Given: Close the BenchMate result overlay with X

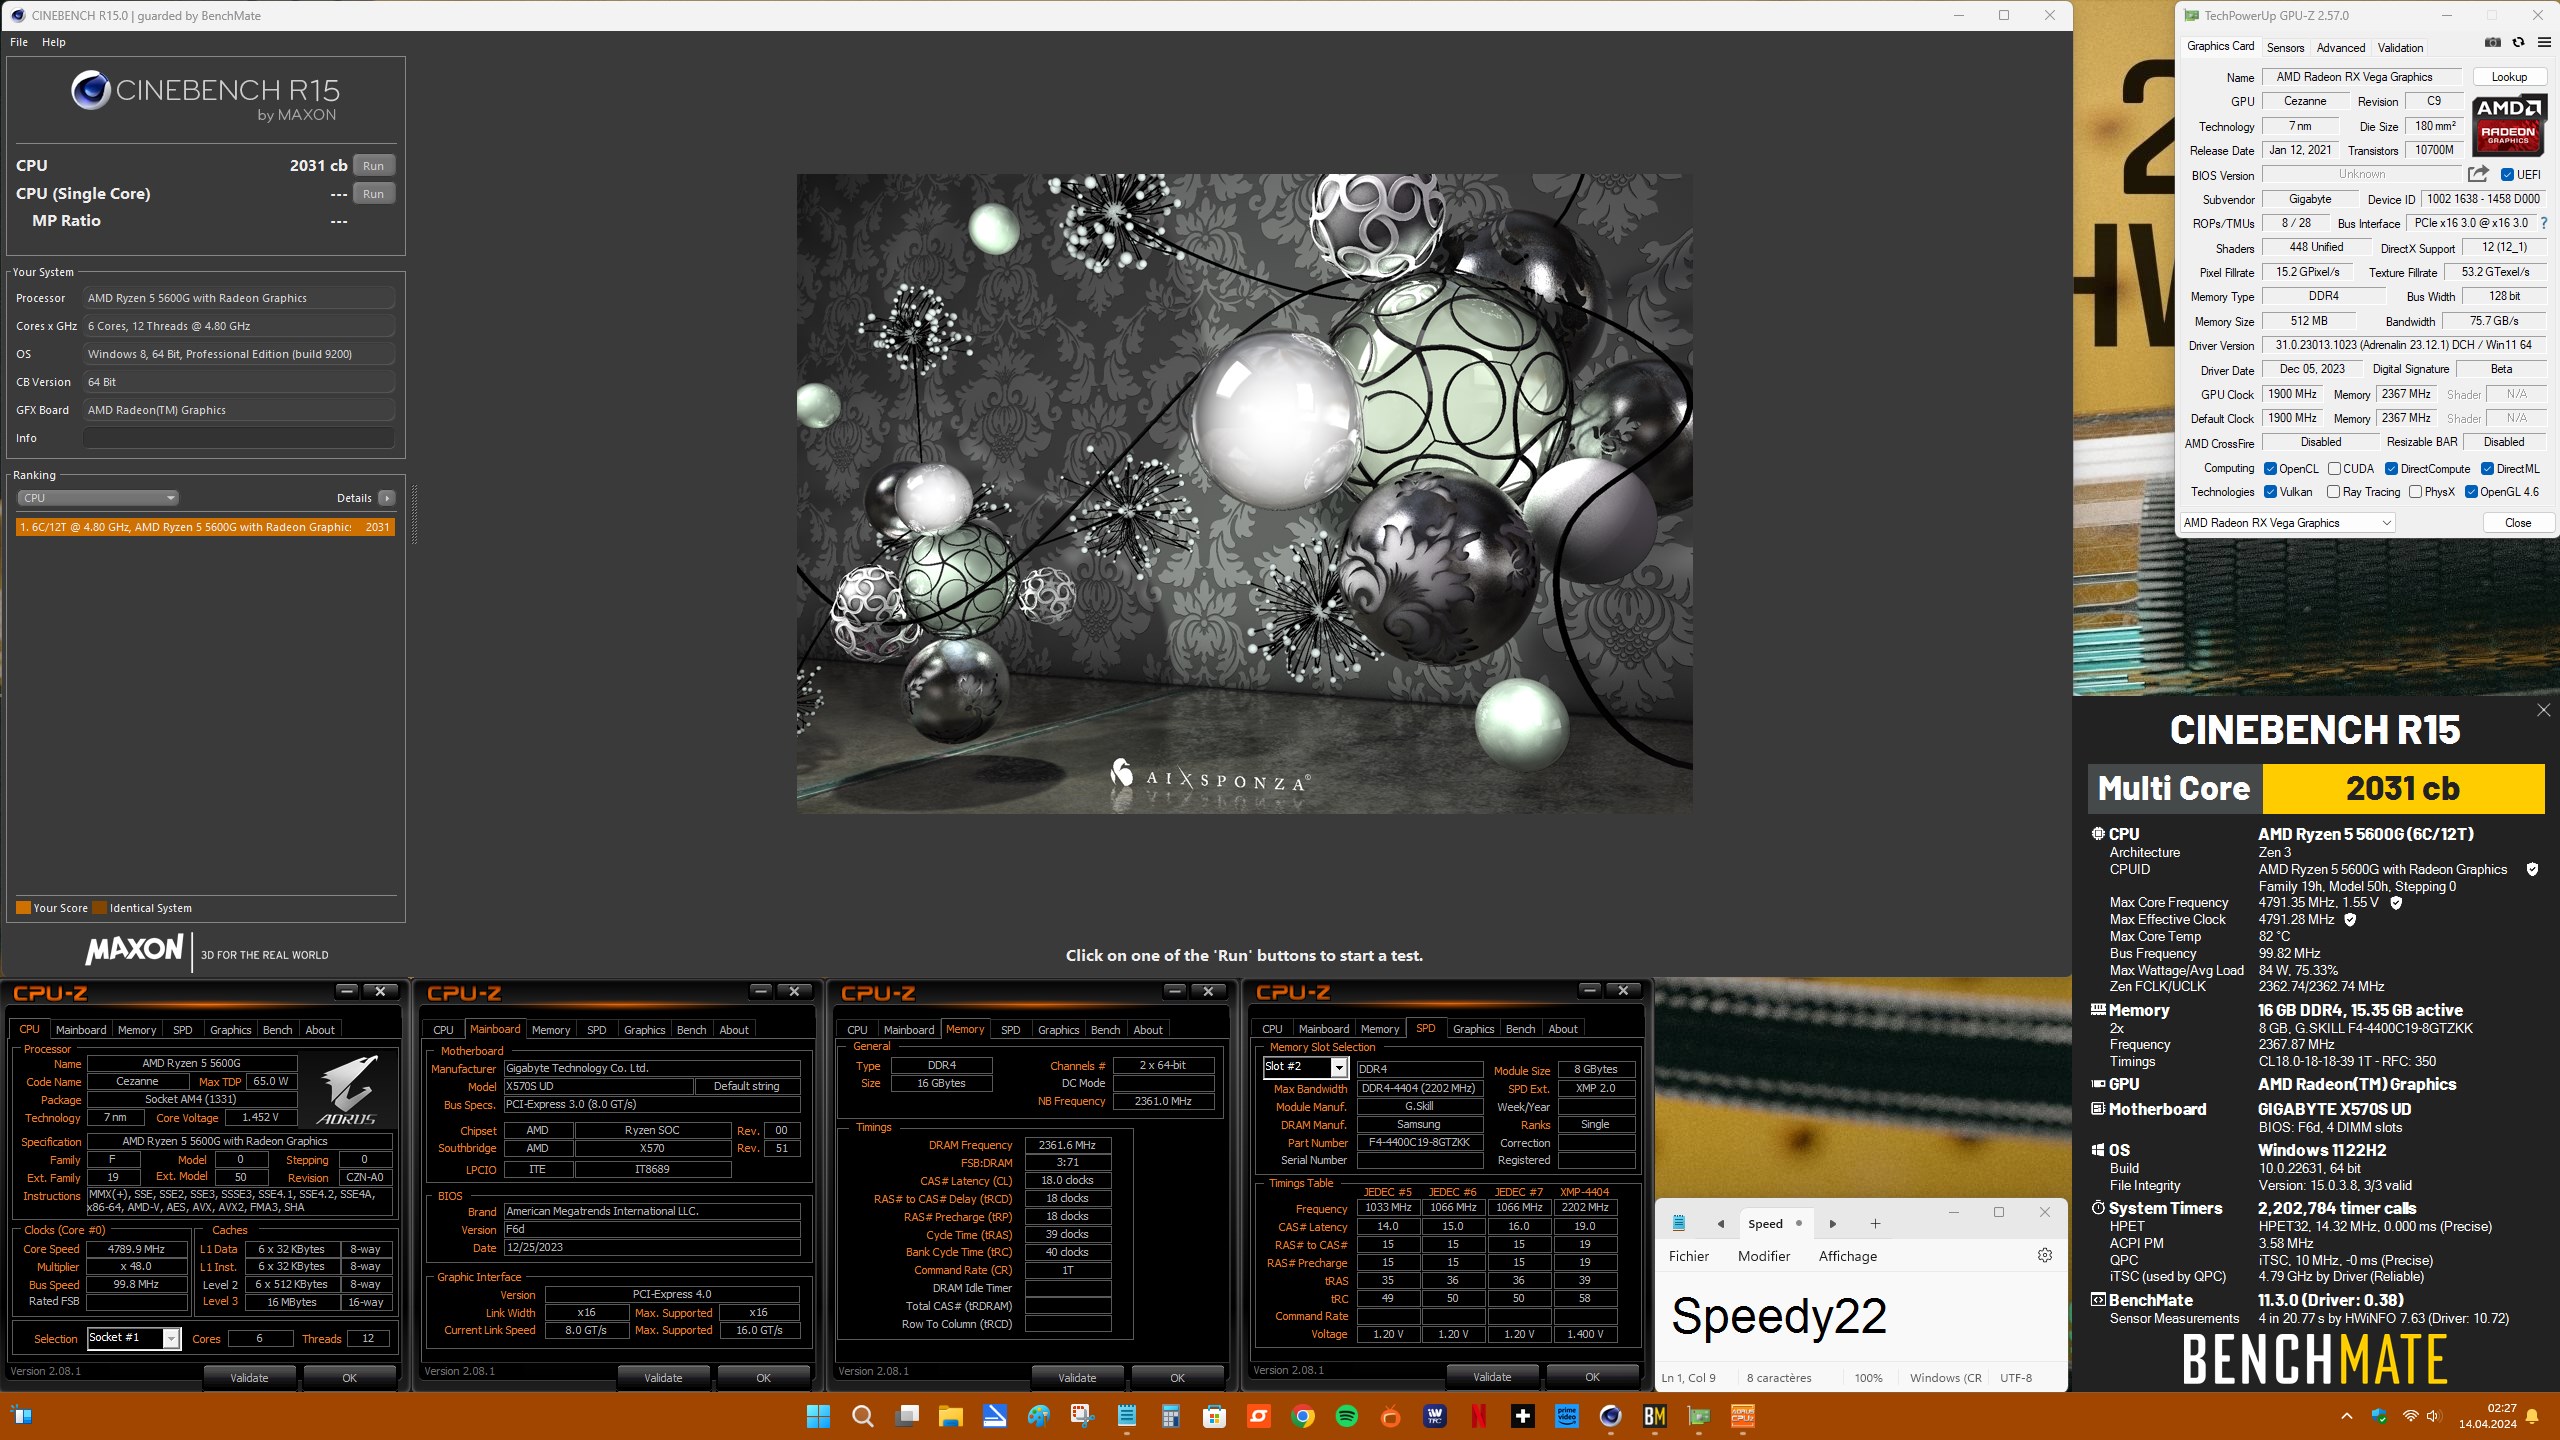Looking at the screenshot, I should pos(2543,710).
